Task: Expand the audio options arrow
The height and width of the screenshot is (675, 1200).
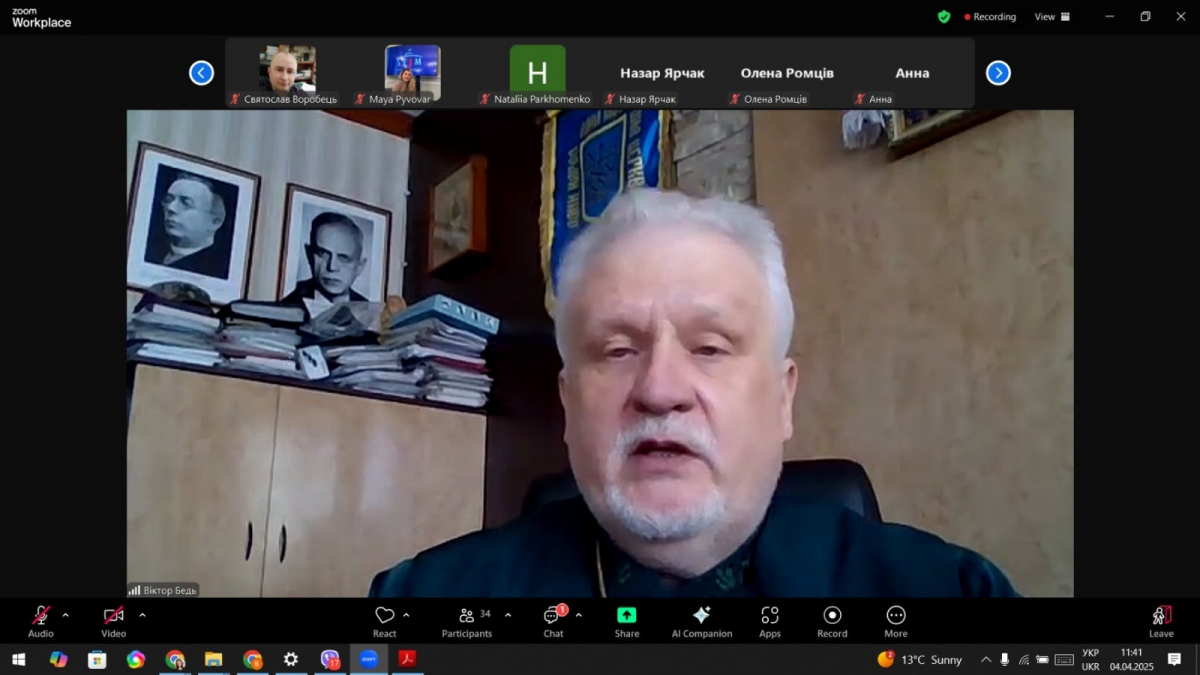Action: (x=66, y=615)
